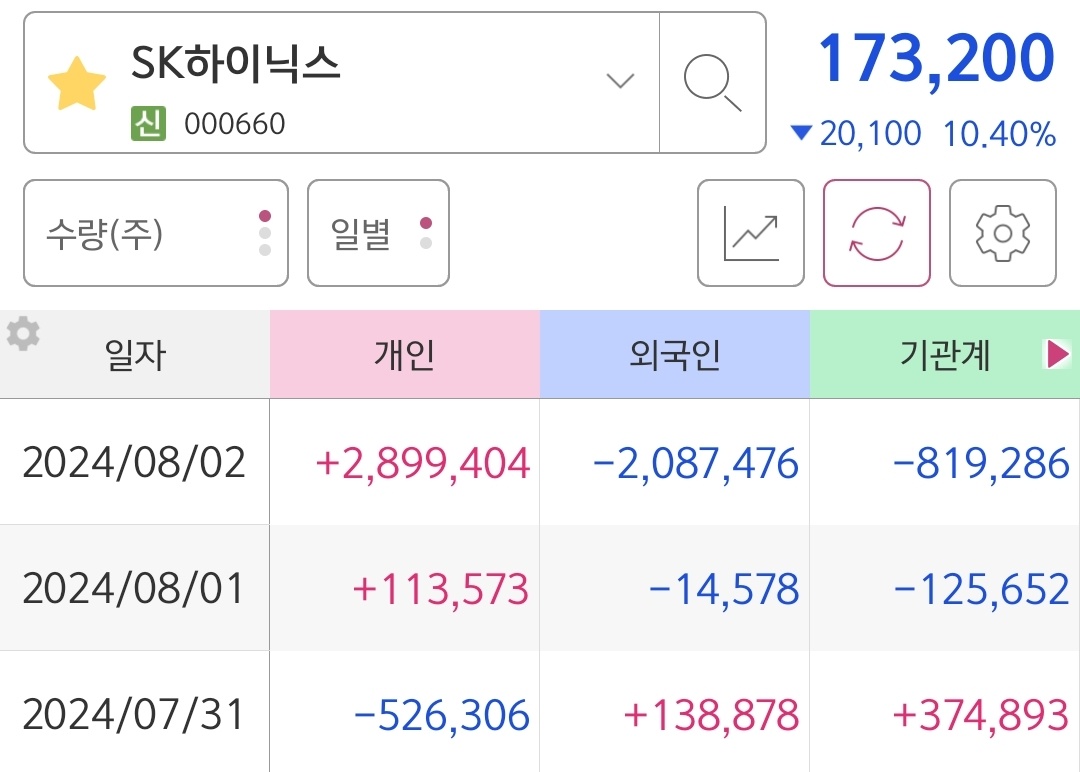This screenshot has height=772, width=1080.
Task: Open settings via the gear icon
Action: (x=1003, y=232)
